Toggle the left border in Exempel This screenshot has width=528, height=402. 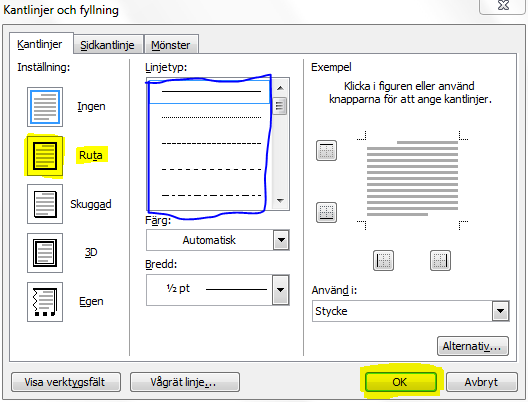pyautogui.click(x=384, y=260)
